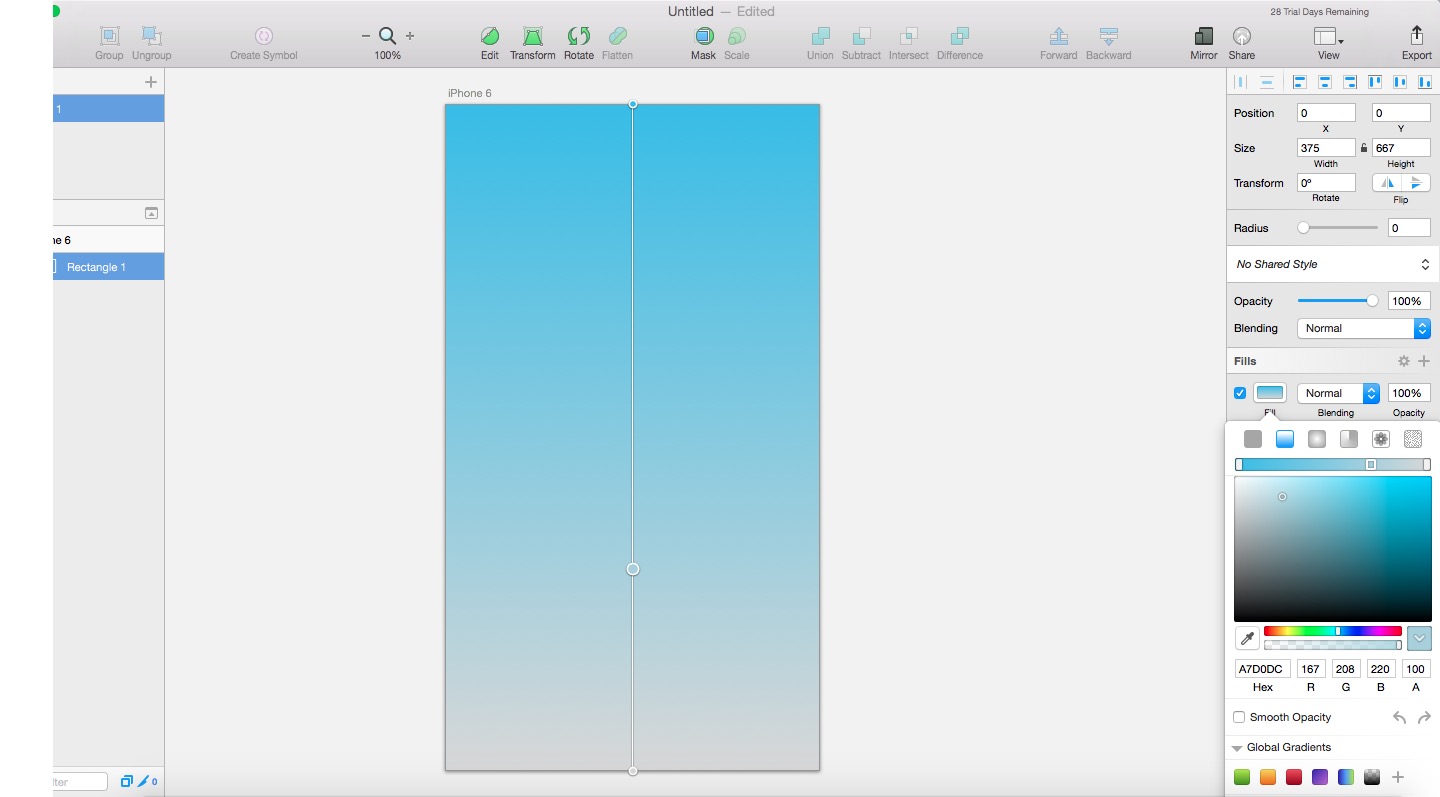
Task: Click the Group toolbar icon
Action: tap(110, 37)
